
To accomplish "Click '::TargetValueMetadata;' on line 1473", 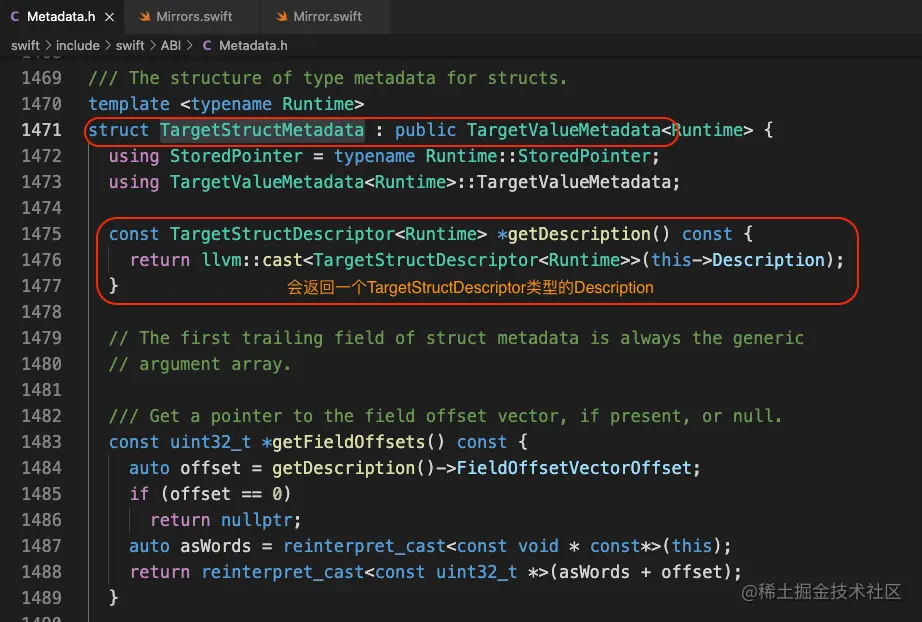I will (x=569, y=182).
